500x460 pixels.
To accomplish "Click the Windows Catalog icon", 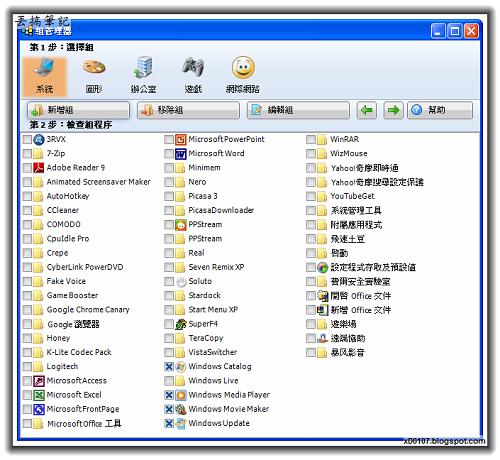I will (x=181, y=367).
